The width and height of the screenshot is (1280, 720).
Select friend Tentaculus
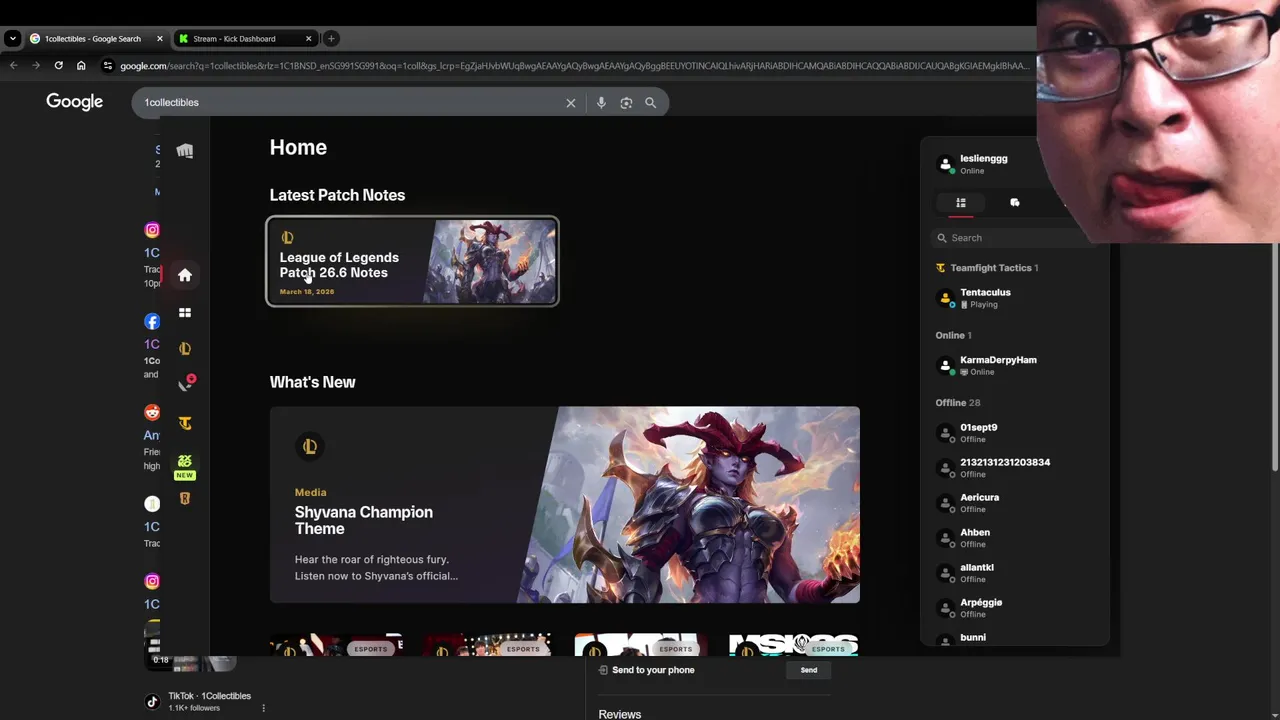(1015, 298)
